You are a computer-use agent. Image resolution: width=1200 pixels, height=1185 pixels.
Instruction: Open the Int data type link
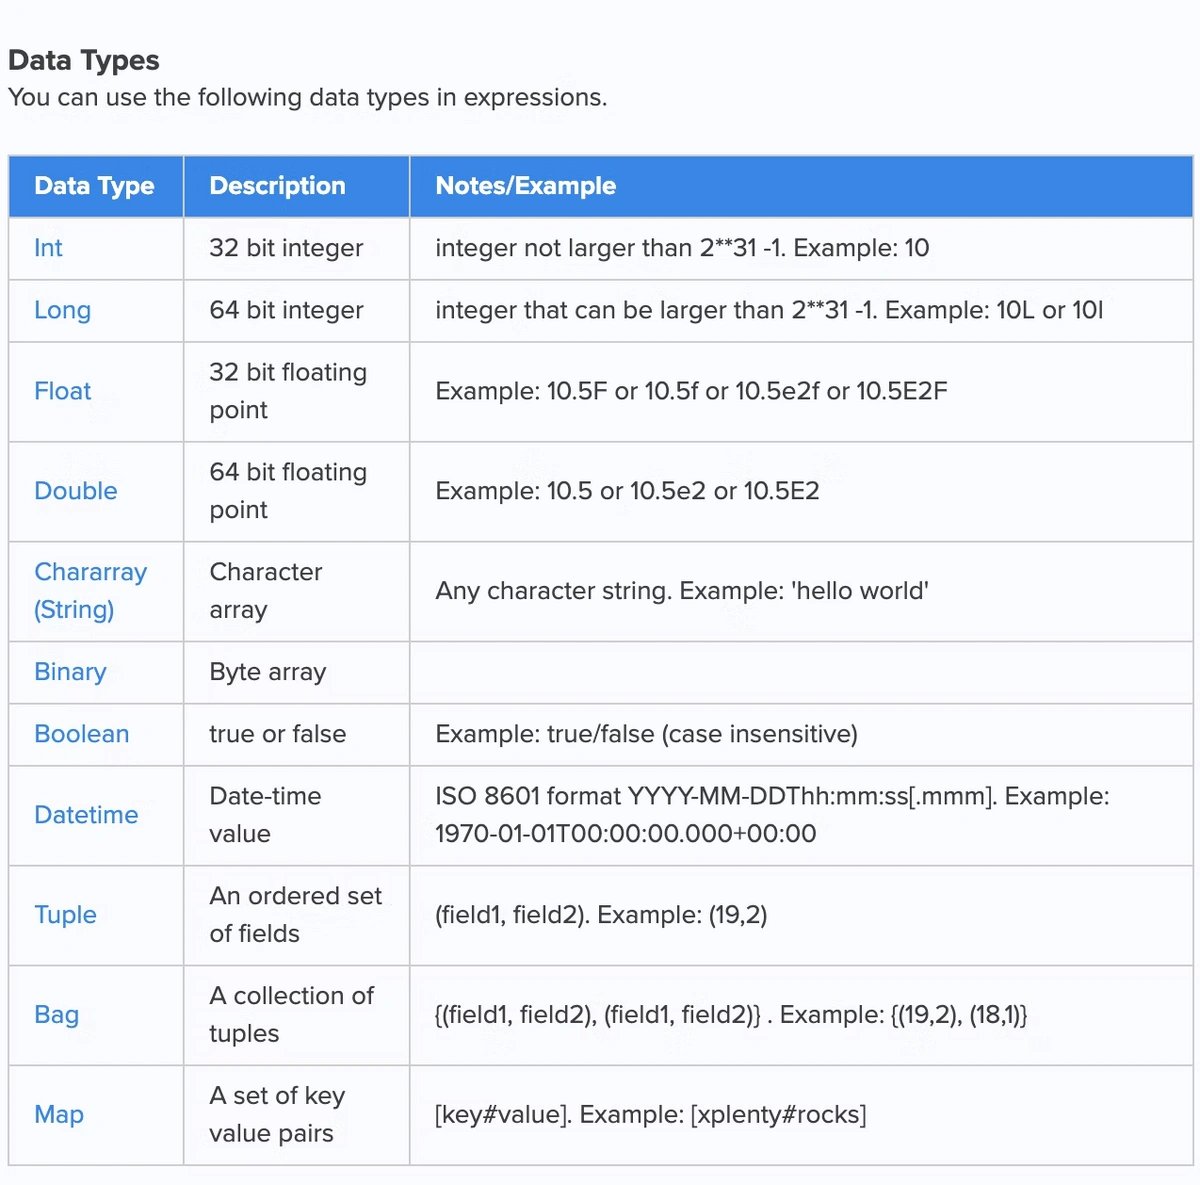click(x=48, y=248)
